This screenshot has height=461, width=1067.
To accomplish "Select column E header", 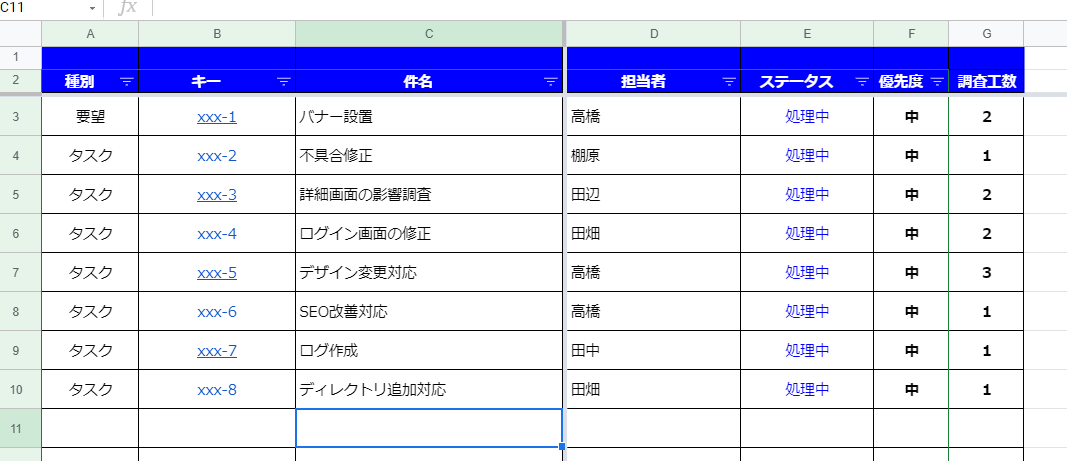I will 807,34.
